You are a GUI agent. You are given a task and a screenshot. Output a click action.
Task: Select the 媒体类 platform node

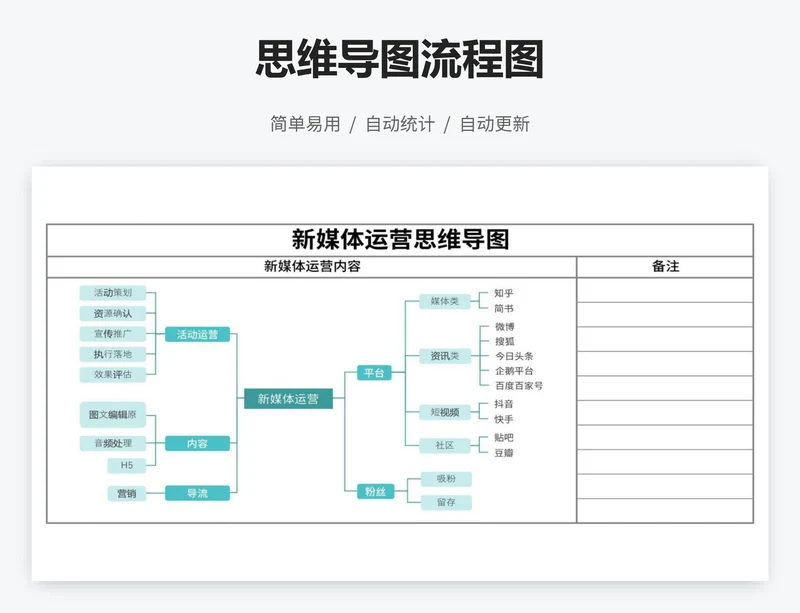coord(445,301)
